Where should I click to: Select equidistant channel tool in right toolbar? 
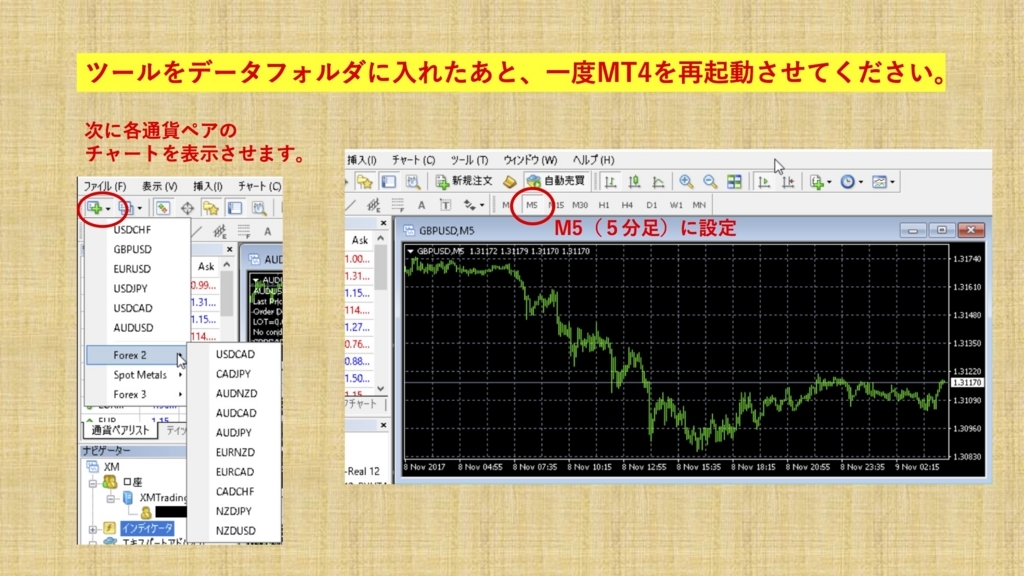373,205
